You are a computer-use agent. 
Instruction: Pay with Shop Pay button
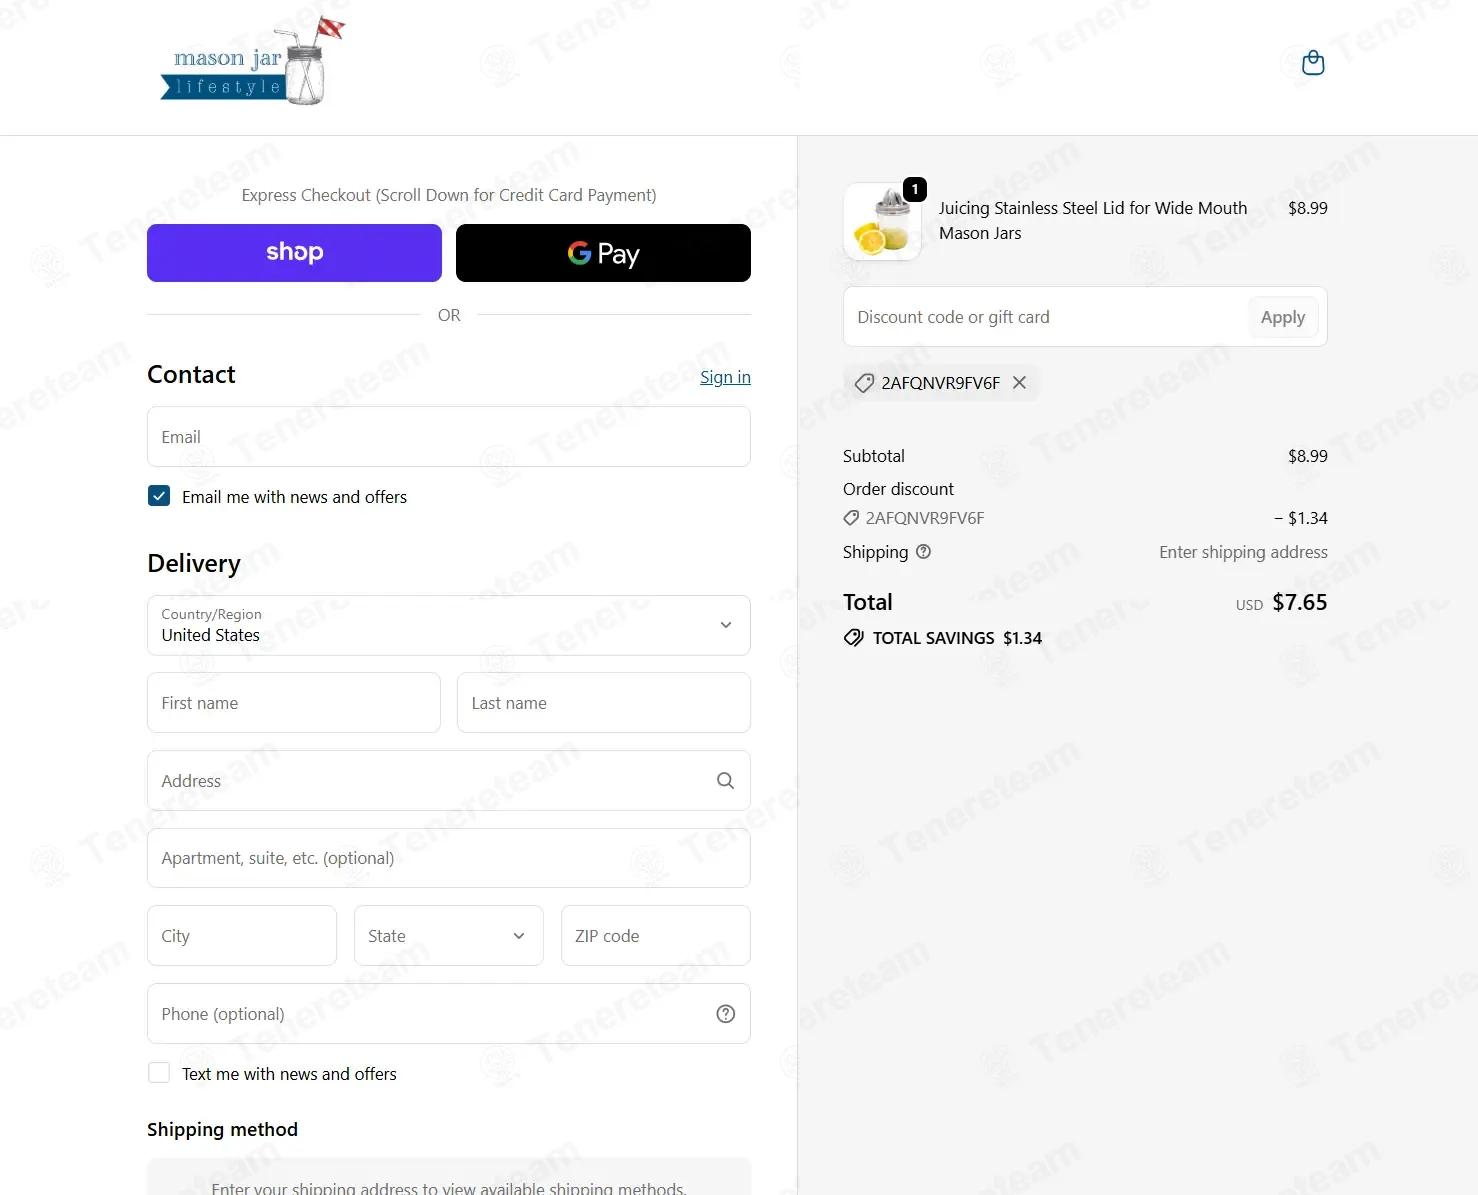(294, 253)
